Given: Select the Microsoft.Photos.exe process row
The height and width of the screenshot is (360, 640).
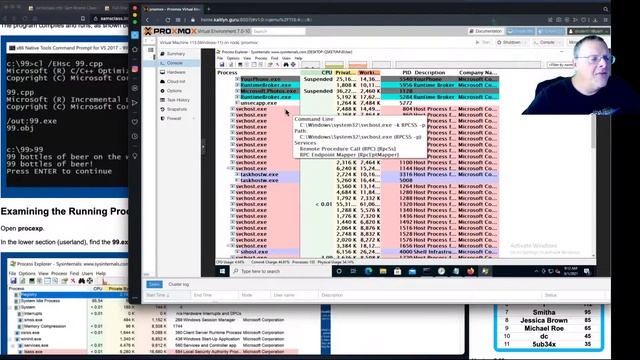Looking at the screenshot, I should 358,91.
